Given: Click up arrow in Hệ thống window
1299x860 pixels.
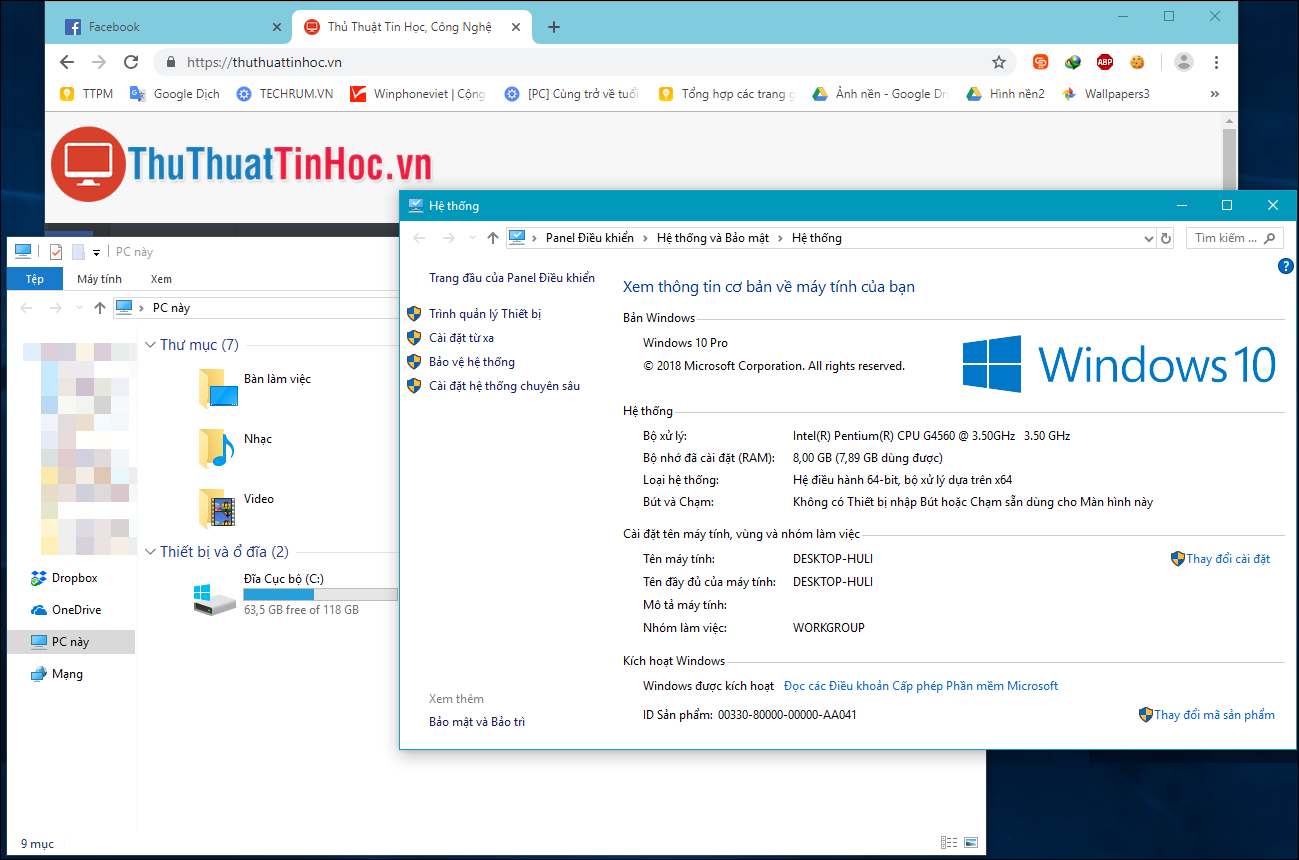Looking at the screenshot, I should click(492, 238).
